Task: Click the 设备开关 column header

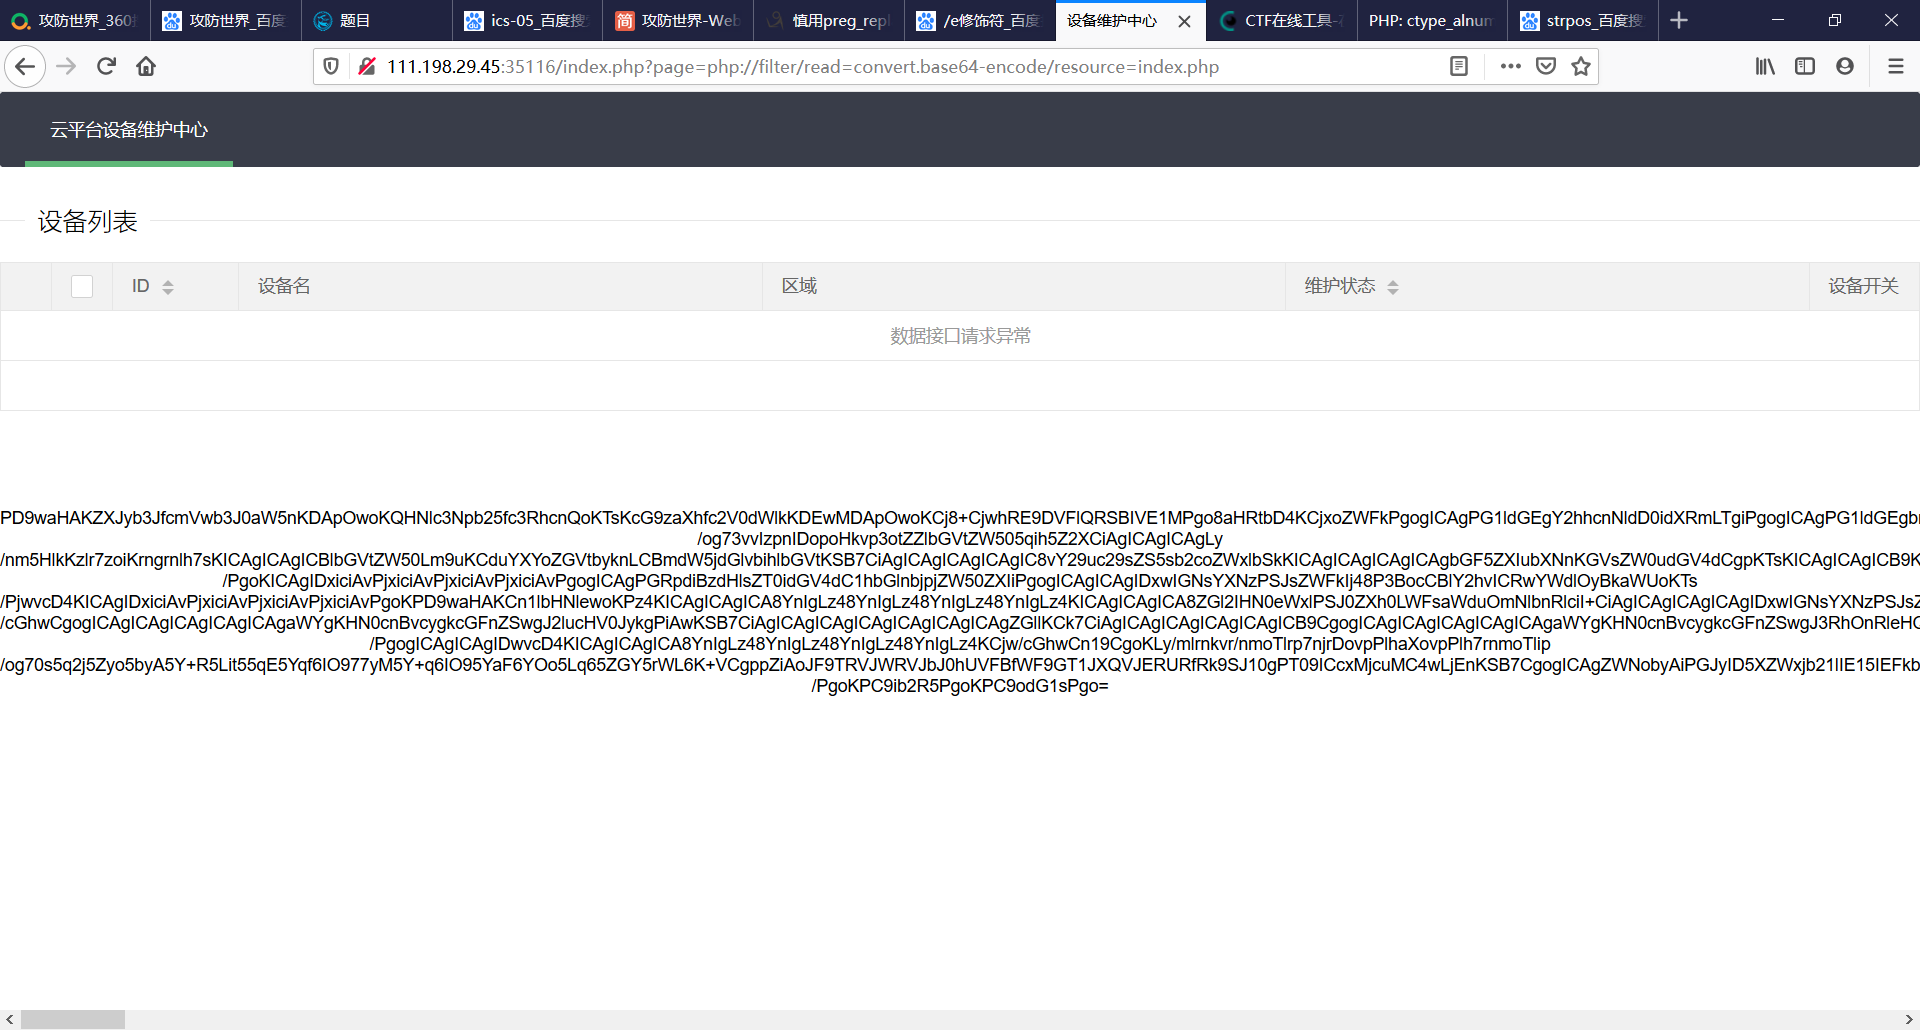Action: (1863, 286)
